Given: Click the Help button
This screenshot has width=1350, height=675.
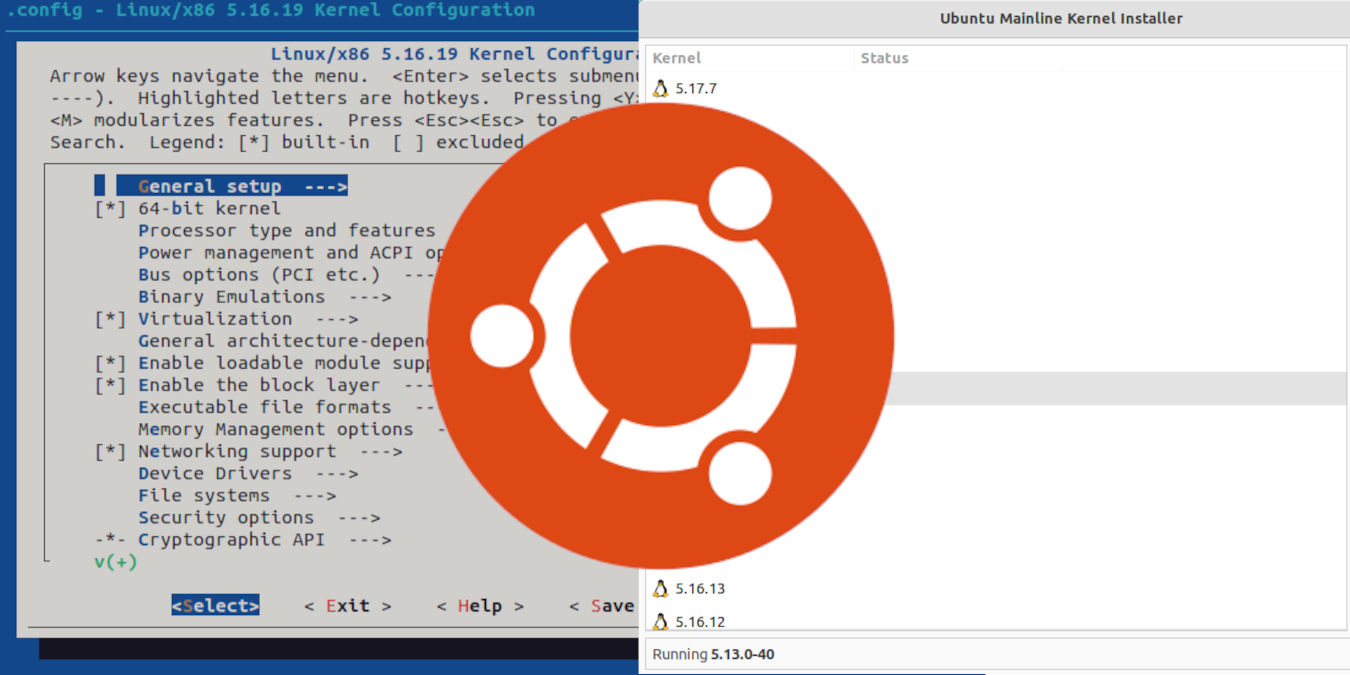Looking at the screenshot, I should pyautogui.click(x=479, y=605).
